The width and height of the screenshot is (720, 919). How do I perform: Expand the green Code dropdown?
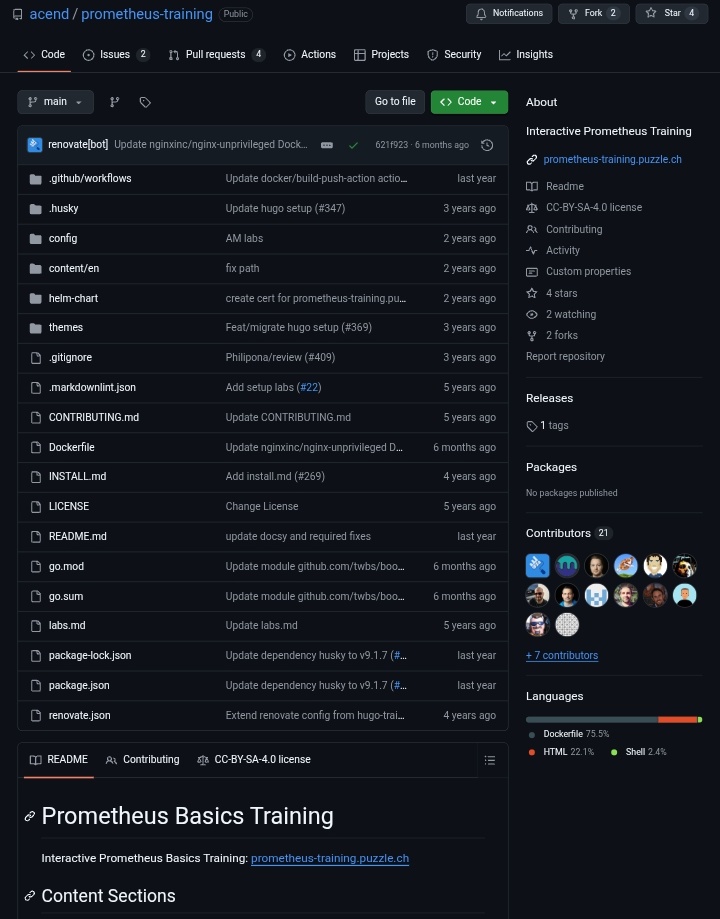(469, 102)
